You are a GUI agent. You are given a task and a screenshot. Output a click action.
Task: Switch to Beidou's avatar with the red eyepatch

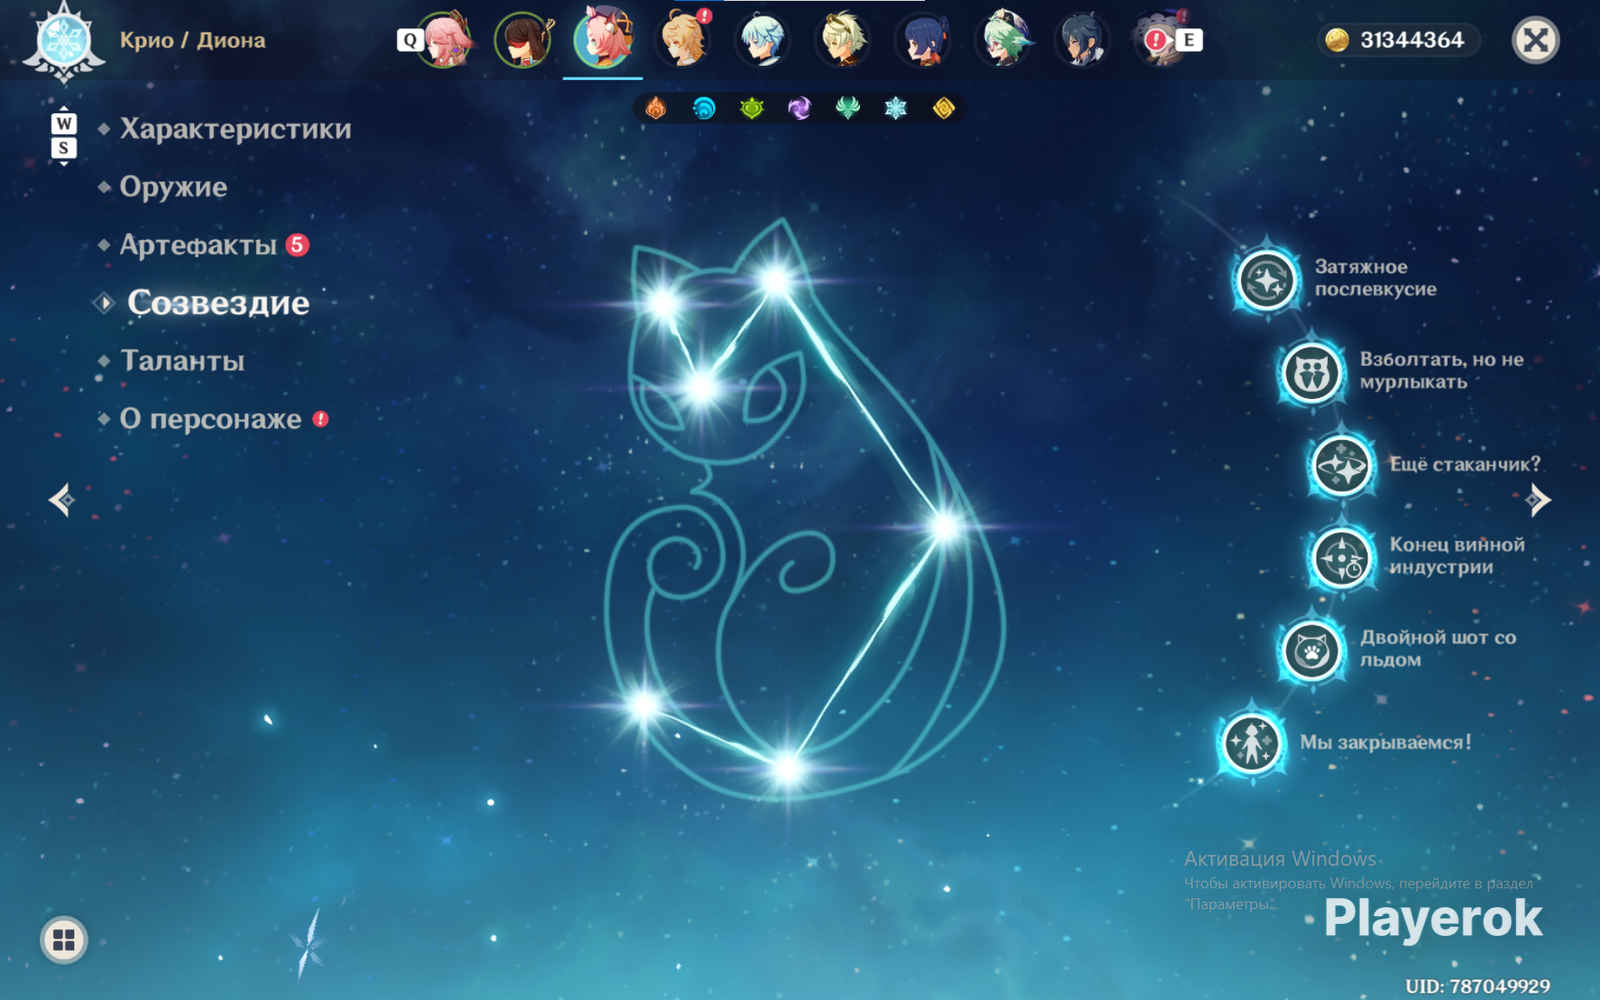(x=523, y=40)
